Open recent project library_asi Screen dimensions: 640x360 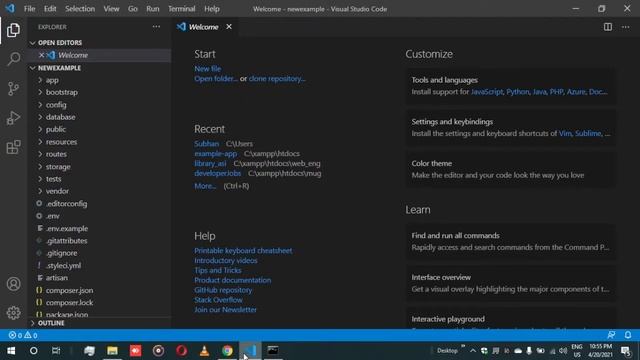coord(210,163)
